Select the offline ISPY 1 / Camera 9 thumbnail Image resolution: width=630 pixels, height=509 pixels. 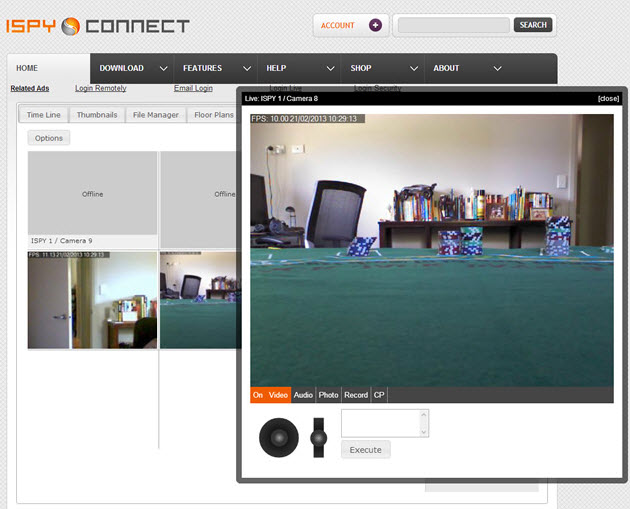pos(92,194)
